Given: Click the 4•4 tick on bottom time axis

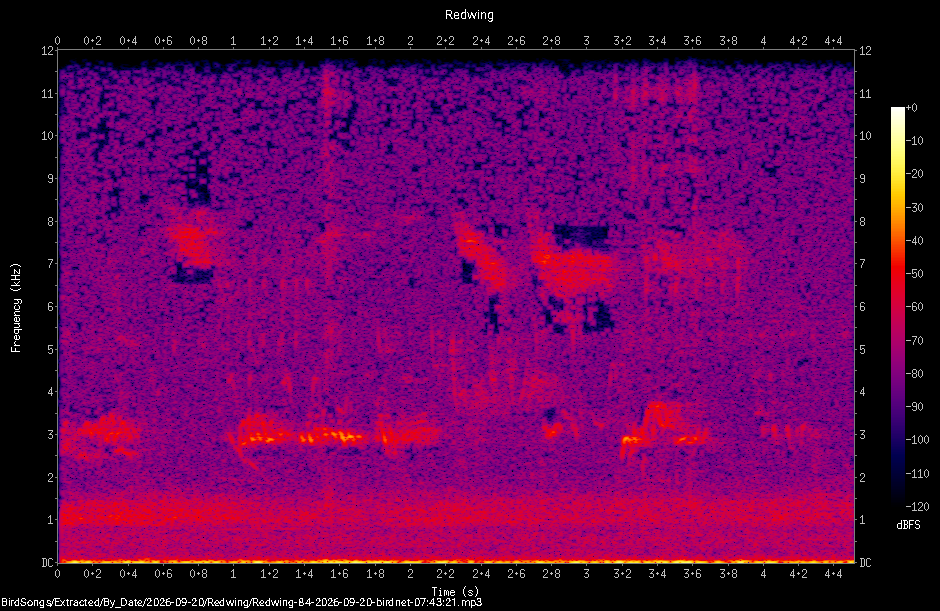Looking at the screenshot, I should click(833, 574).
